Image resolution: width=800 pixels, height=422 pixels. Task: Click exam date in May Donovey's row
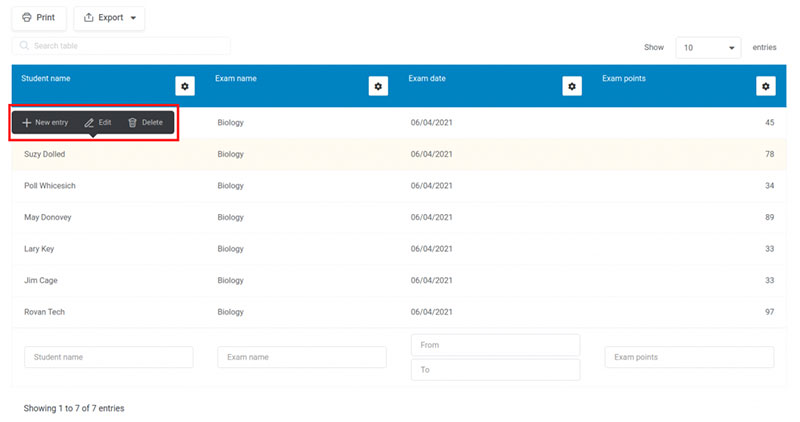coord(432,217)
